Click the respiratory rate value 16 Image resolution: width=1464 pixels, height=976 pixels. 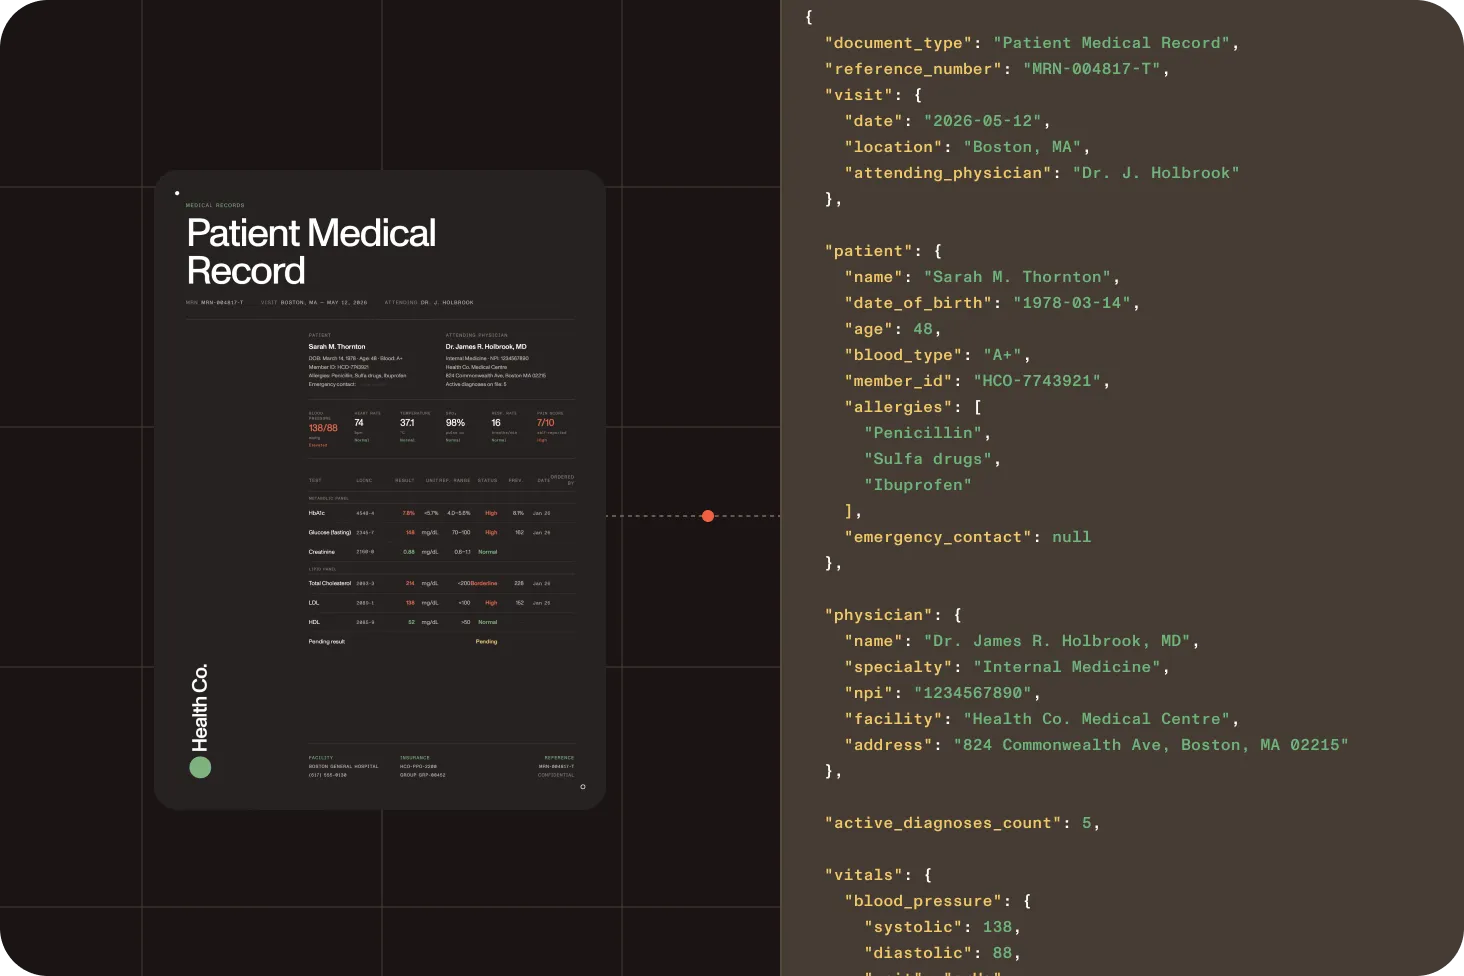[x=496, y=423]
